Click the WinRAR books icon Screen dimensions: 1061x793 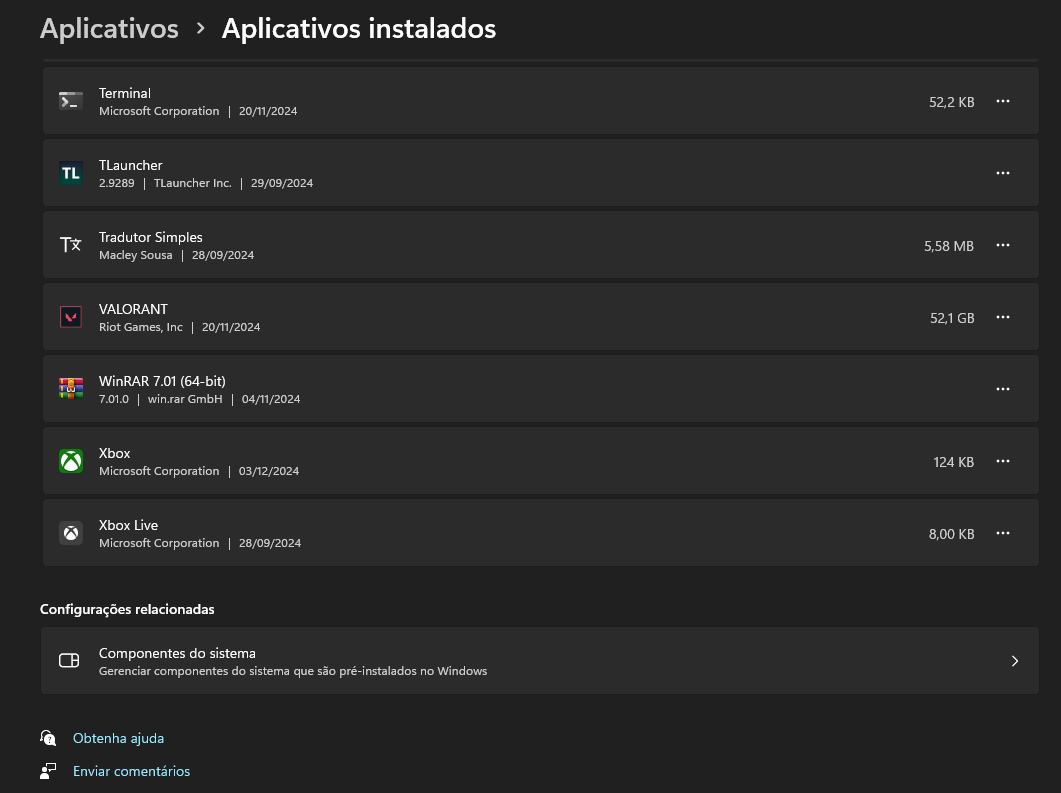point(70,389)
